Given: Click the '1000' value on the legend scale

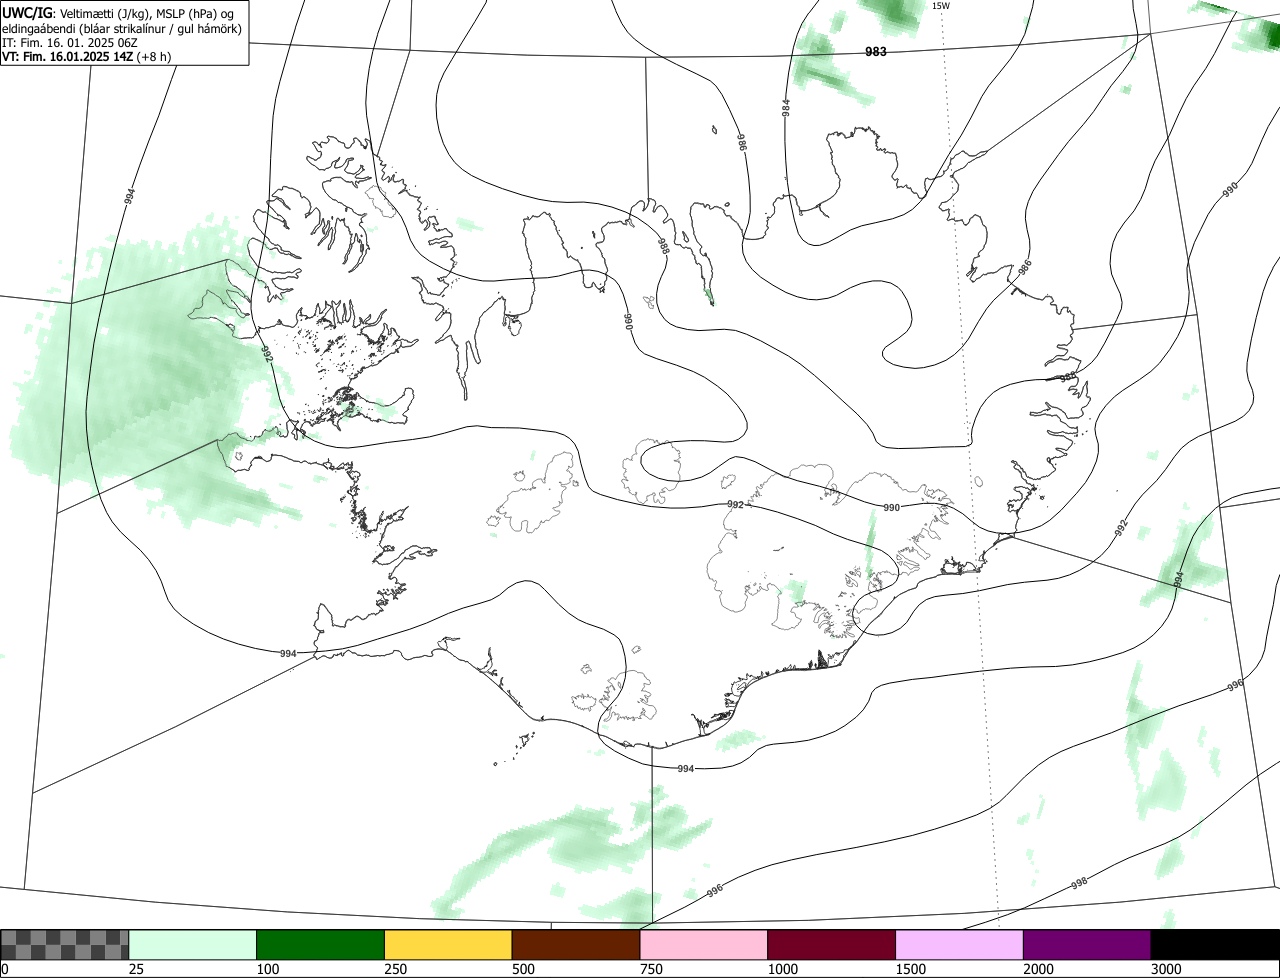Looking at the screenshot, I should pos(782,970).
